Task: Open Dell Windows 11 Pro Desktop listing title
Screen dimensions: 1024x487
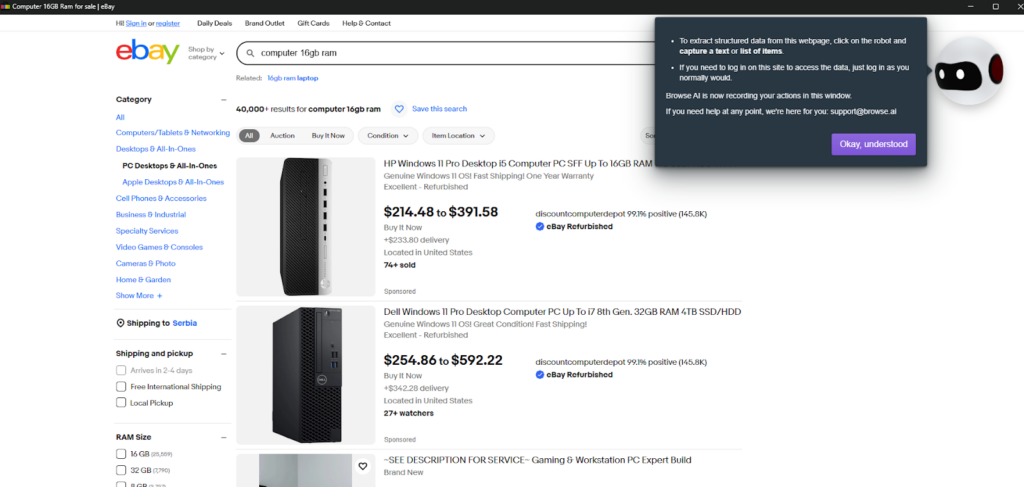Action: pyautogui.click(x=562, y=312)
